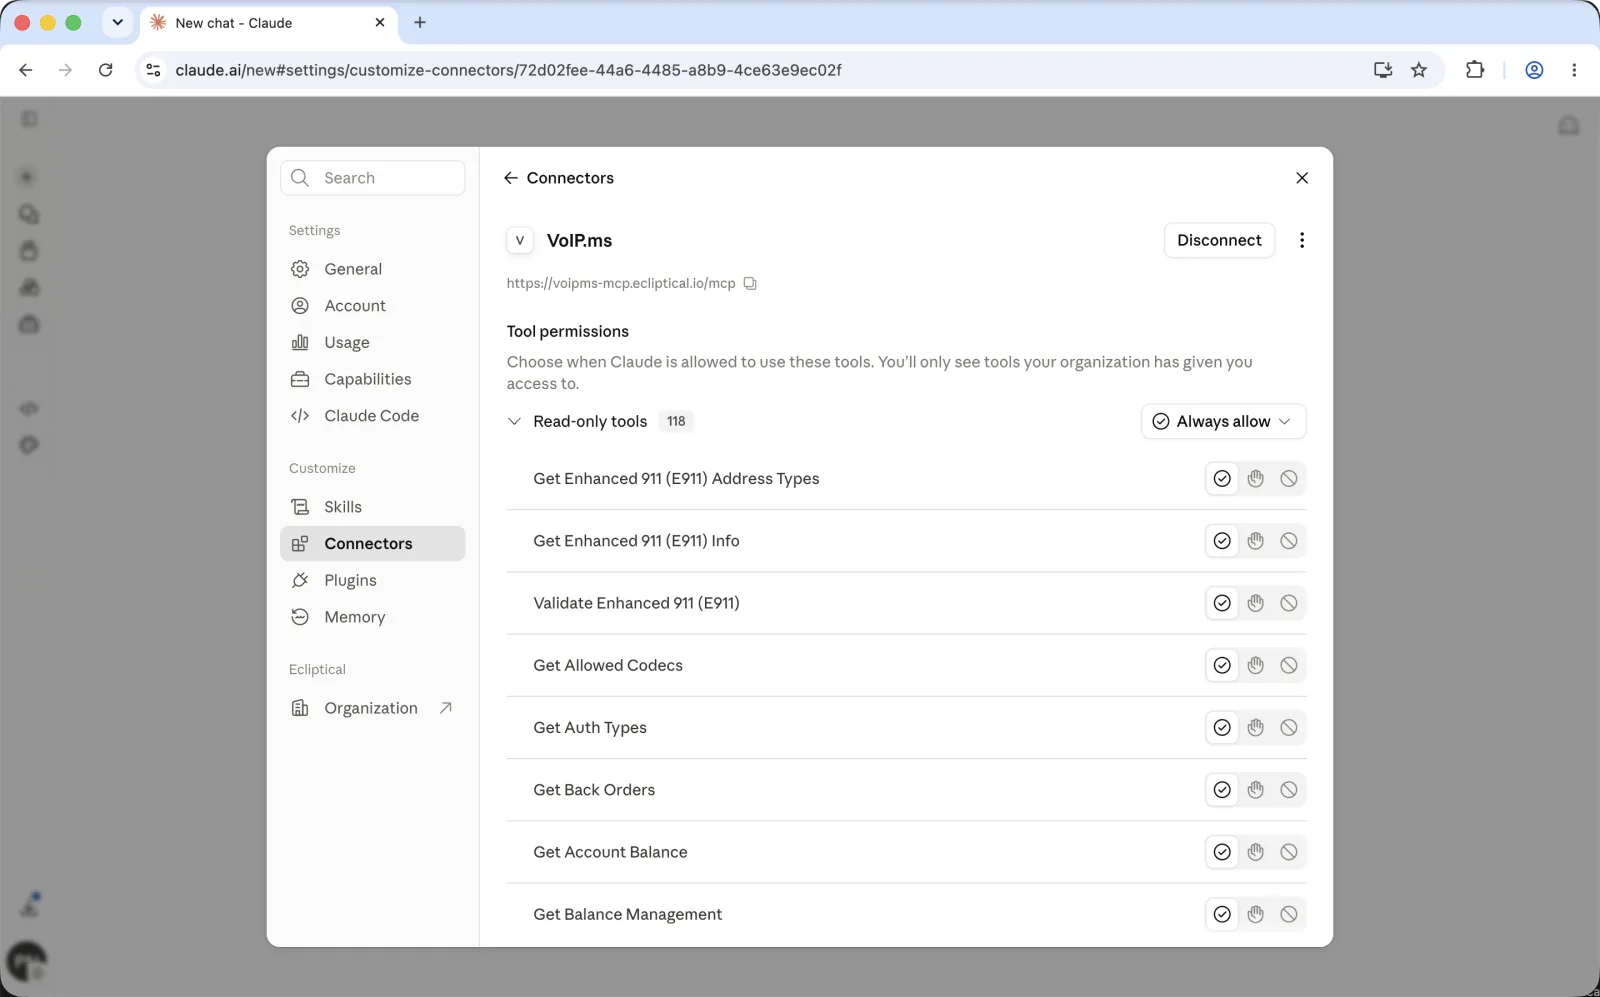
Task: Go back using the Connectors arrow
Action: pos(511,178)
